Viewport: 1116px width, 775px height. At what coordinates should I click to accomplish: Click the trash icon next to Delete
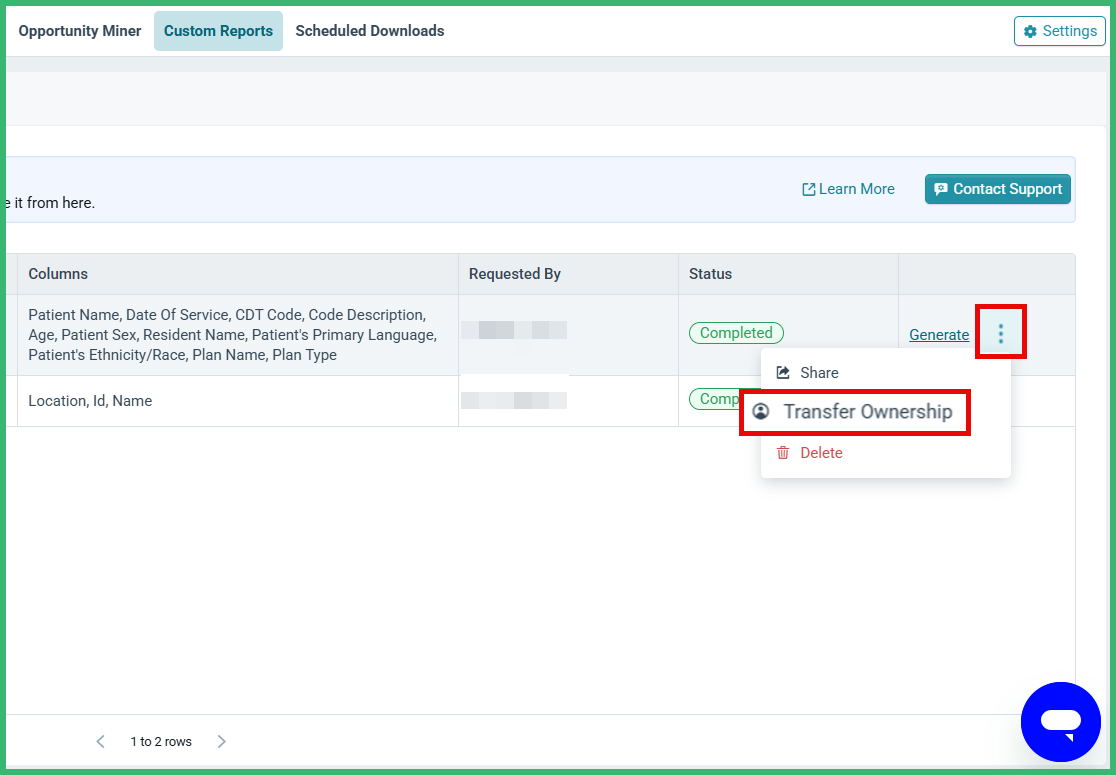(783, 452)
